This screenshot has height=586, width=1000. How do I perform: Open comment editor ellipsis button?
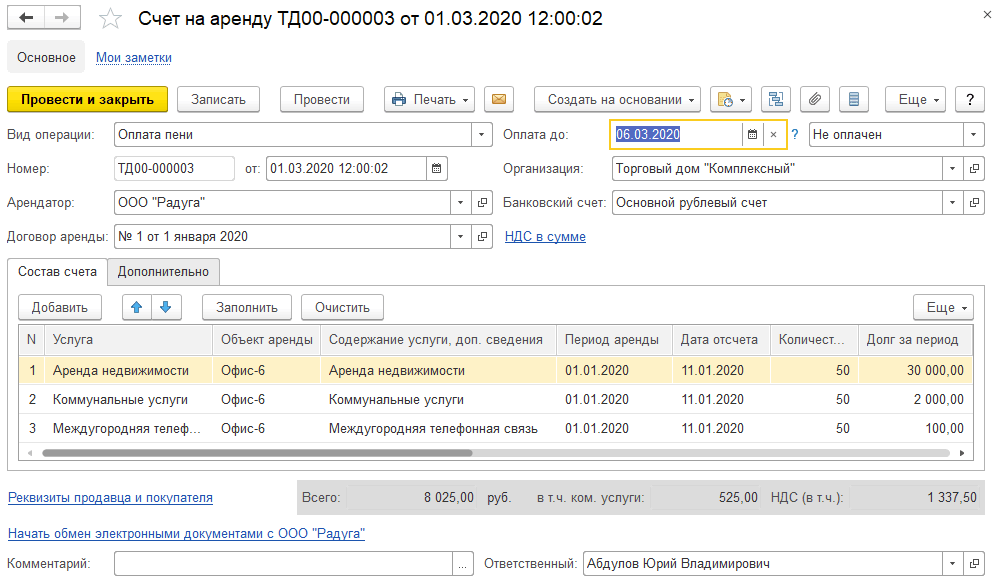(x=462, y=564)
